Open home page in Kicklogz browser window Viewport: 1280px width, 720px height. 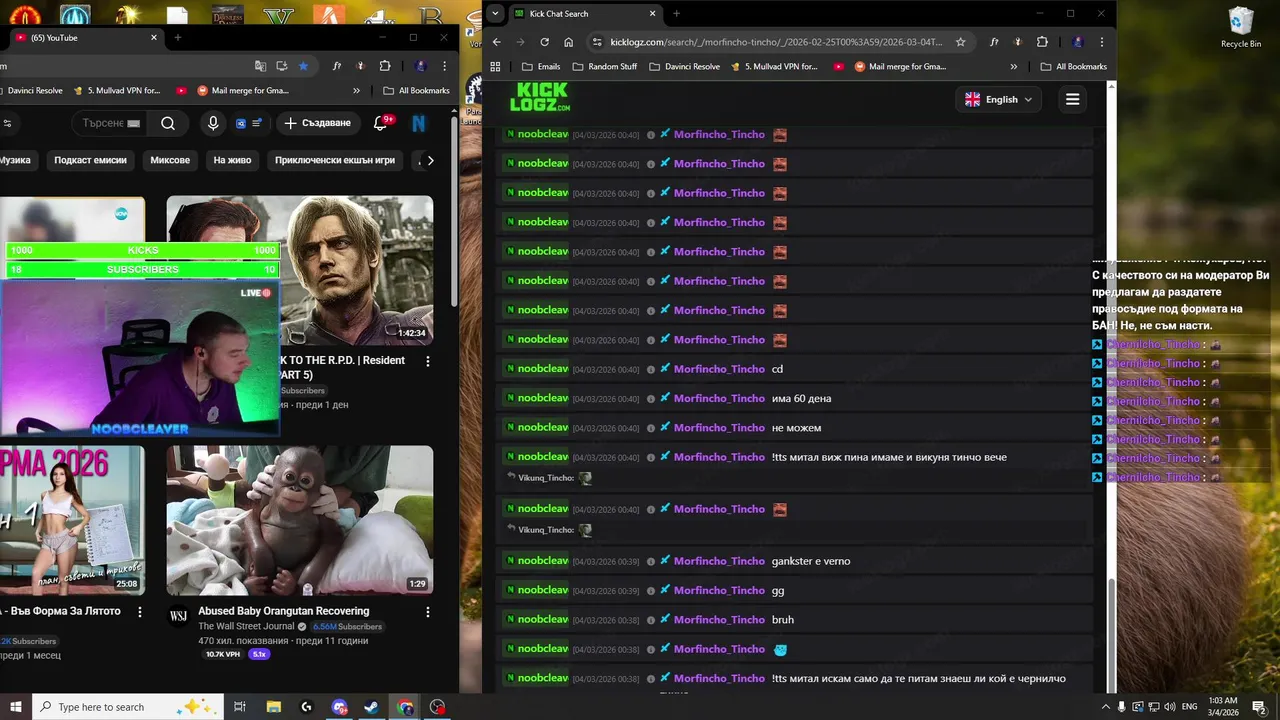pos(568,42)
